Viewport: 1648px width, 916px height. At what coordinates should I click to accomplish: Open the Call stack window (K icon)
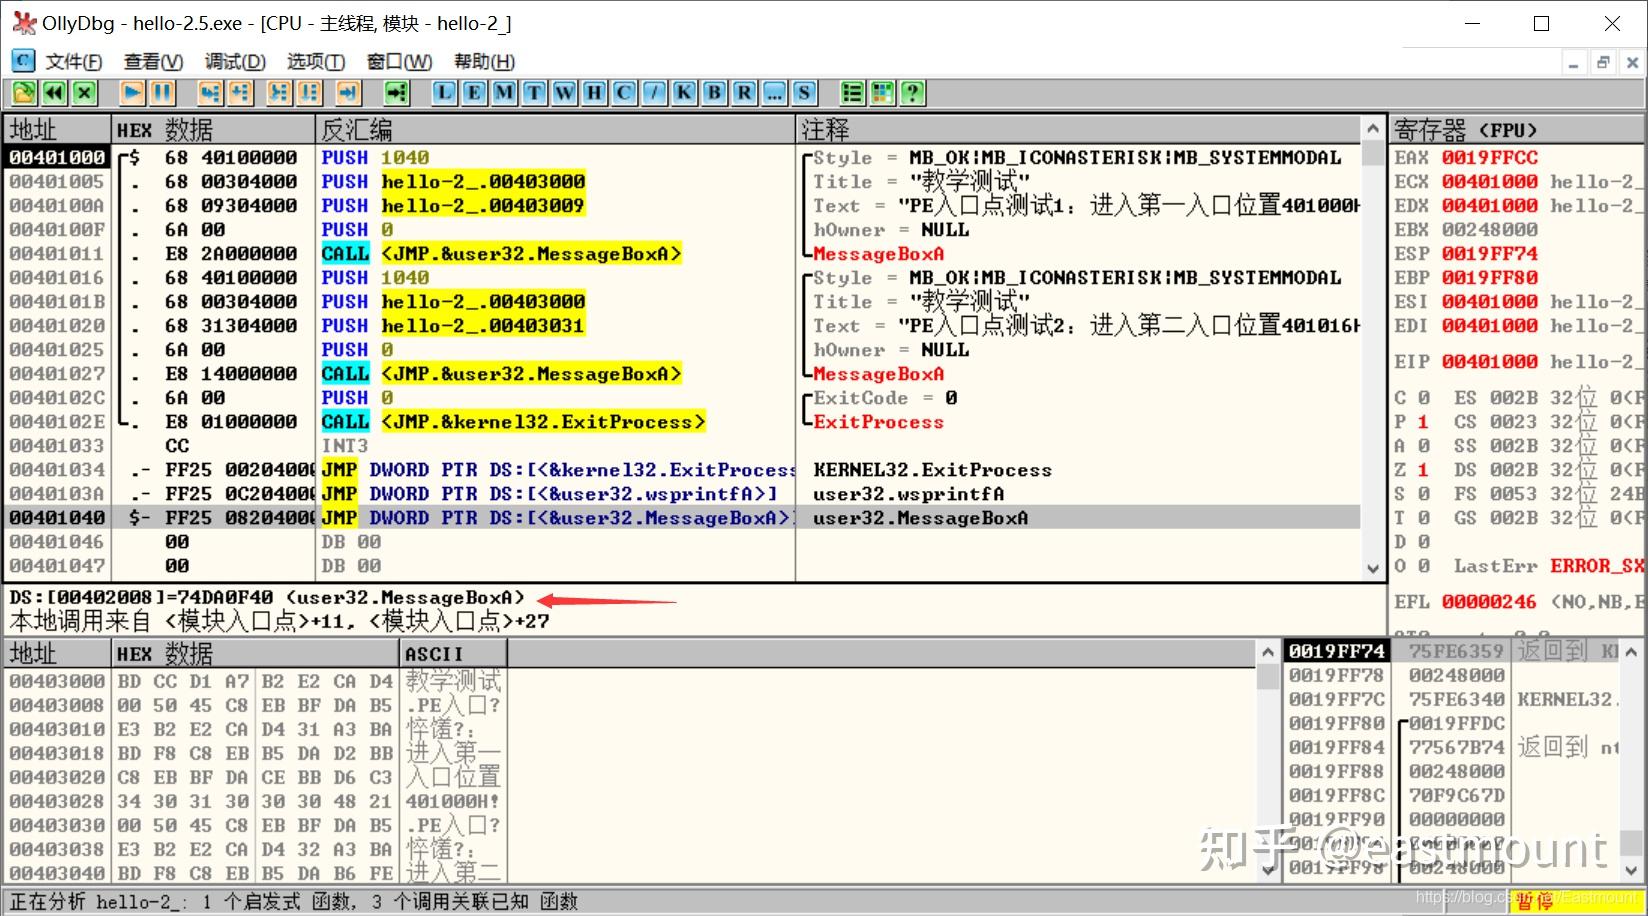point(683,92)
